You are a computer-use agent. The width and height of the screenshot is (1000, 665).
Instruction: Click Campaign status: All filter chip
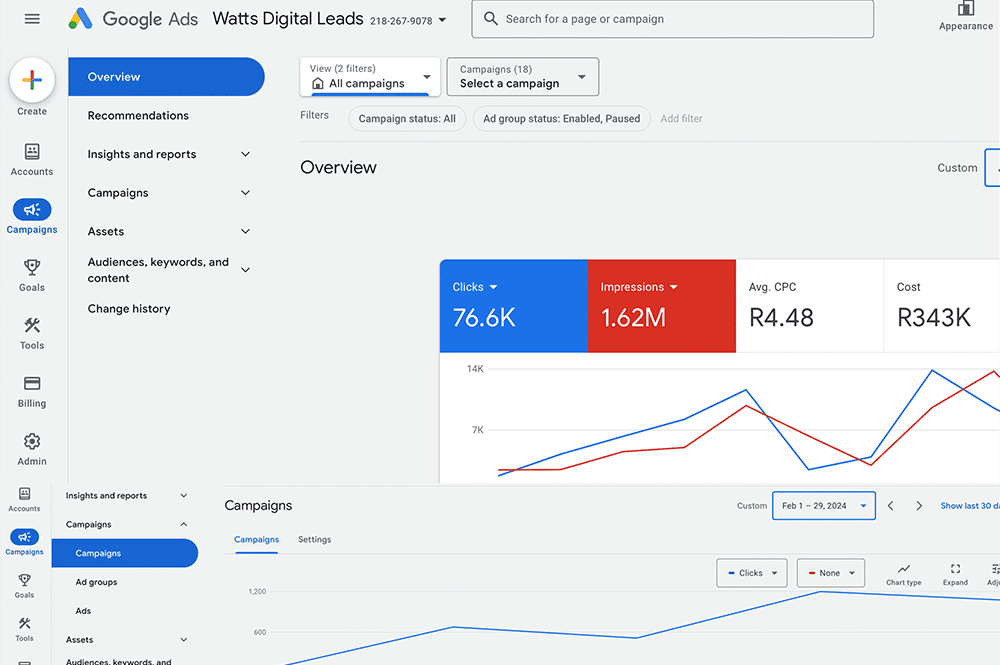click(x=407, y=119)
